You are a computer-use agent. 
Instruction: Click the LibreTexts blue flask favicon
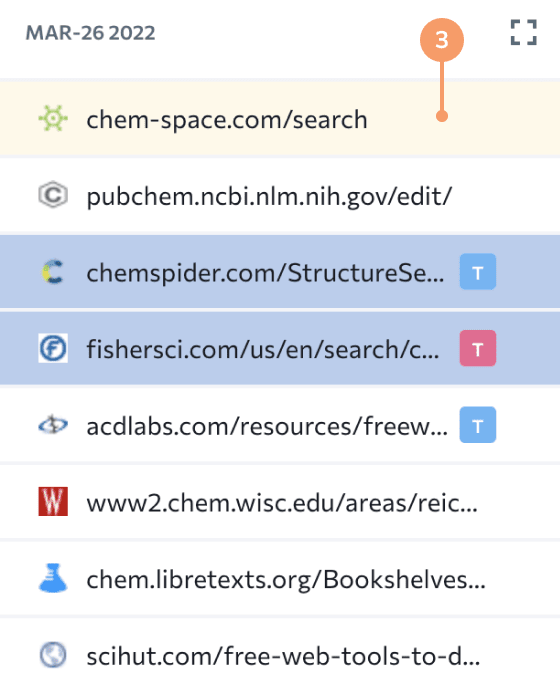click(x=53, y=578)
